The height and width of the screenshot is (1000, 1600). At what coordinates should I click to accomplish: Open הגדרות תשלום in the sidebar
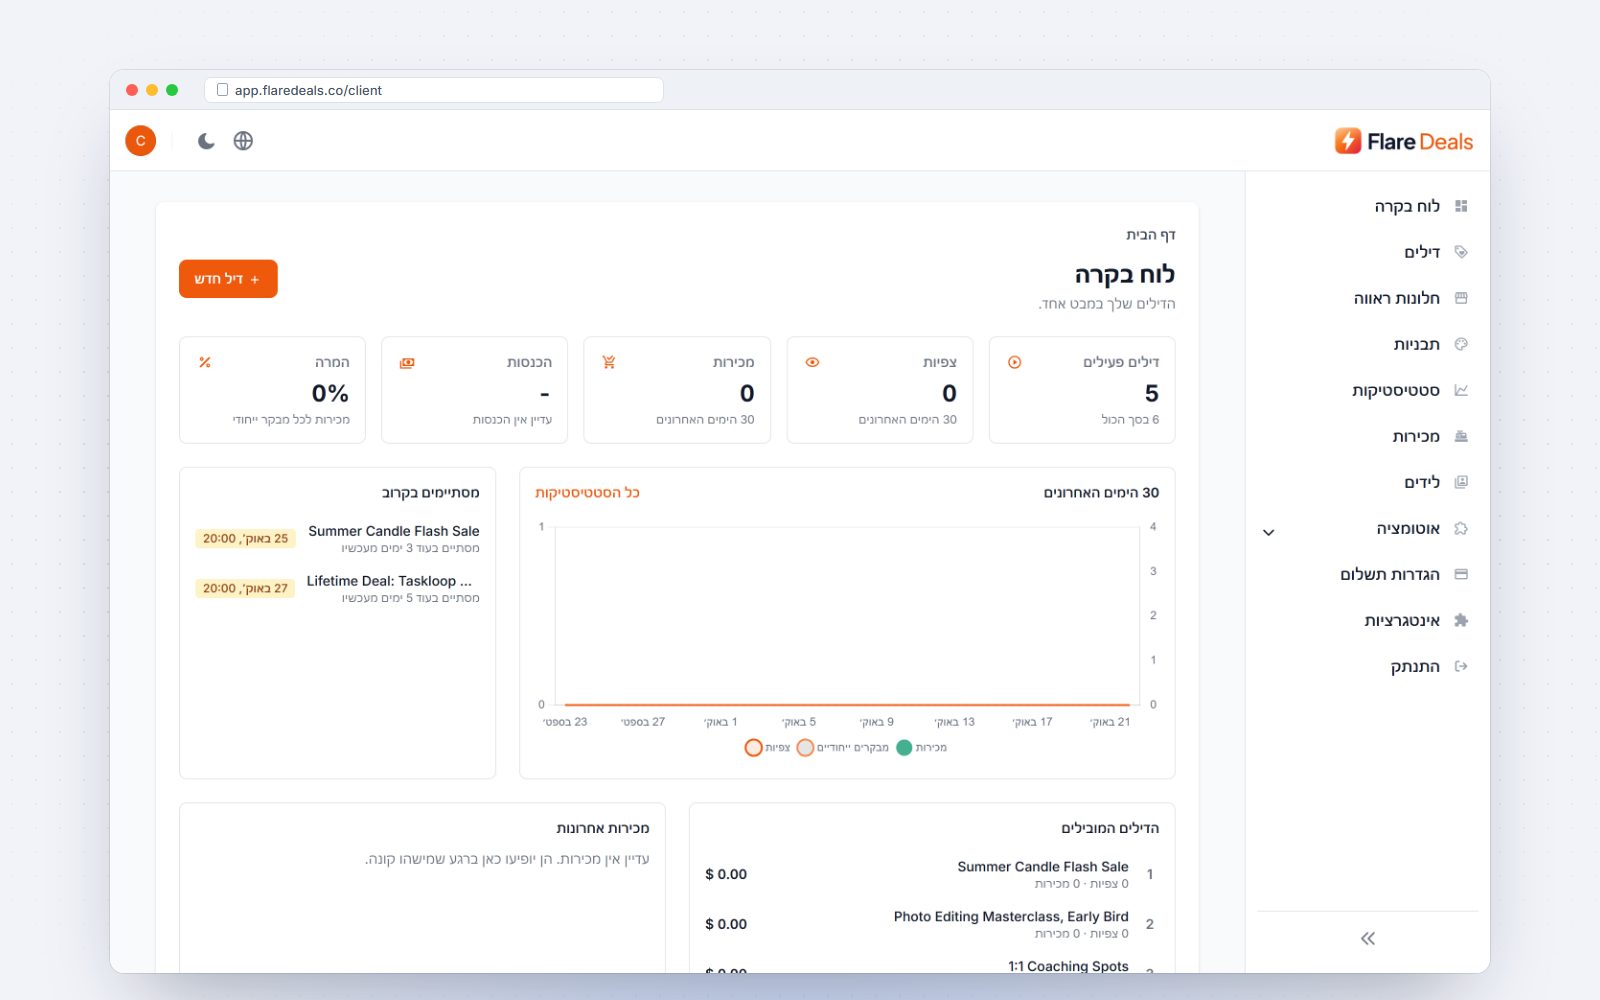click(1367, 574)
